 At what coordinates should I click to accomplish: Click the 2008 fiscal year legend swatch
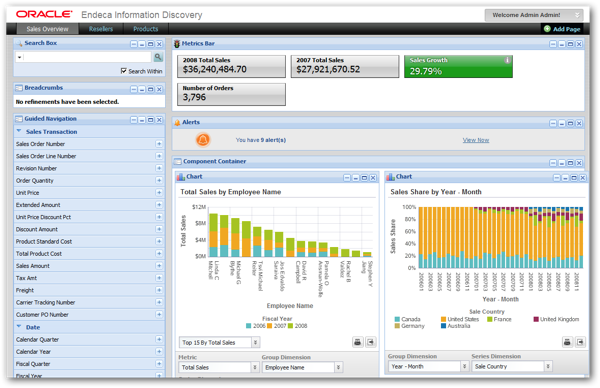(290, 326)
